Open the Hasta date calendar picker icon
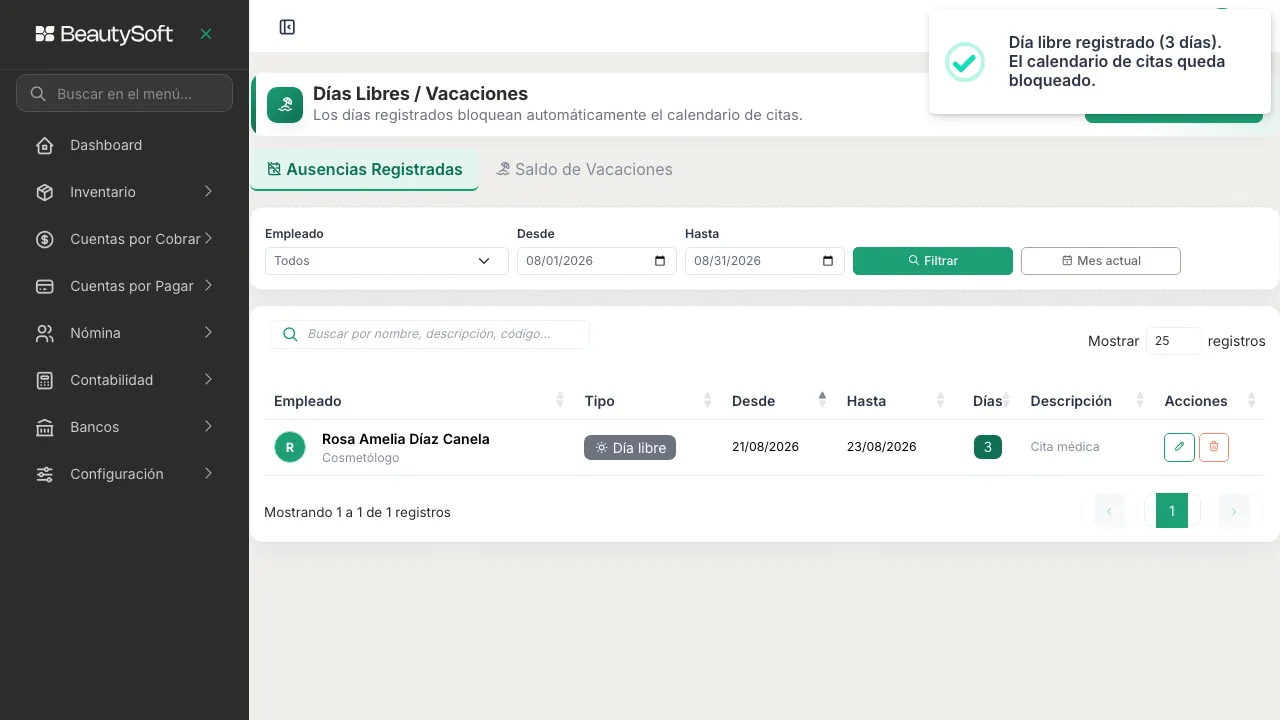 click(828, 261)
